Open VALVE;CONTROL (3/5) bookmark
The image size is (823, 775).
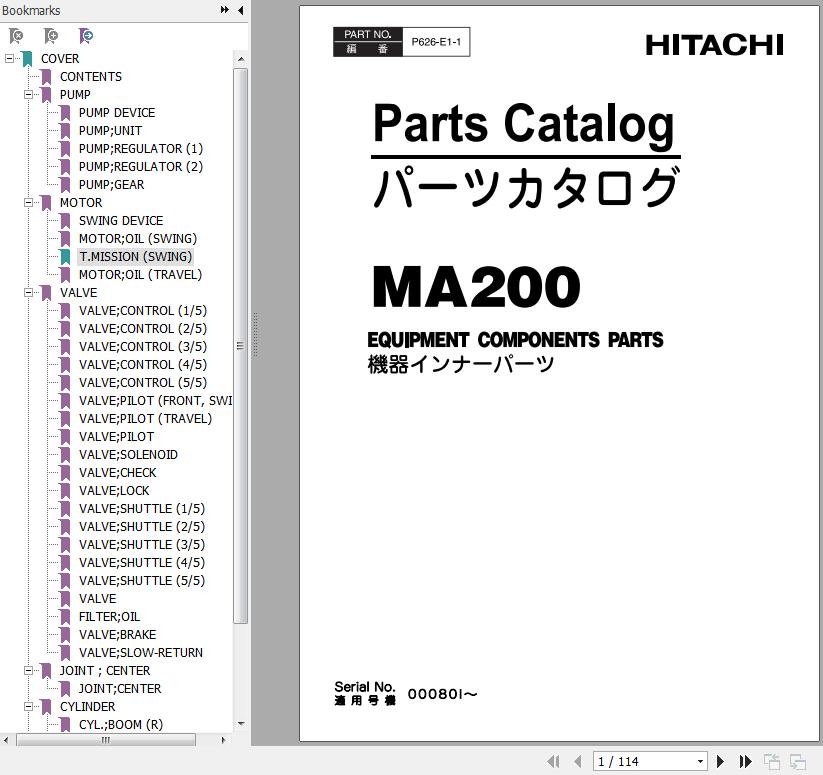point(143,347)
